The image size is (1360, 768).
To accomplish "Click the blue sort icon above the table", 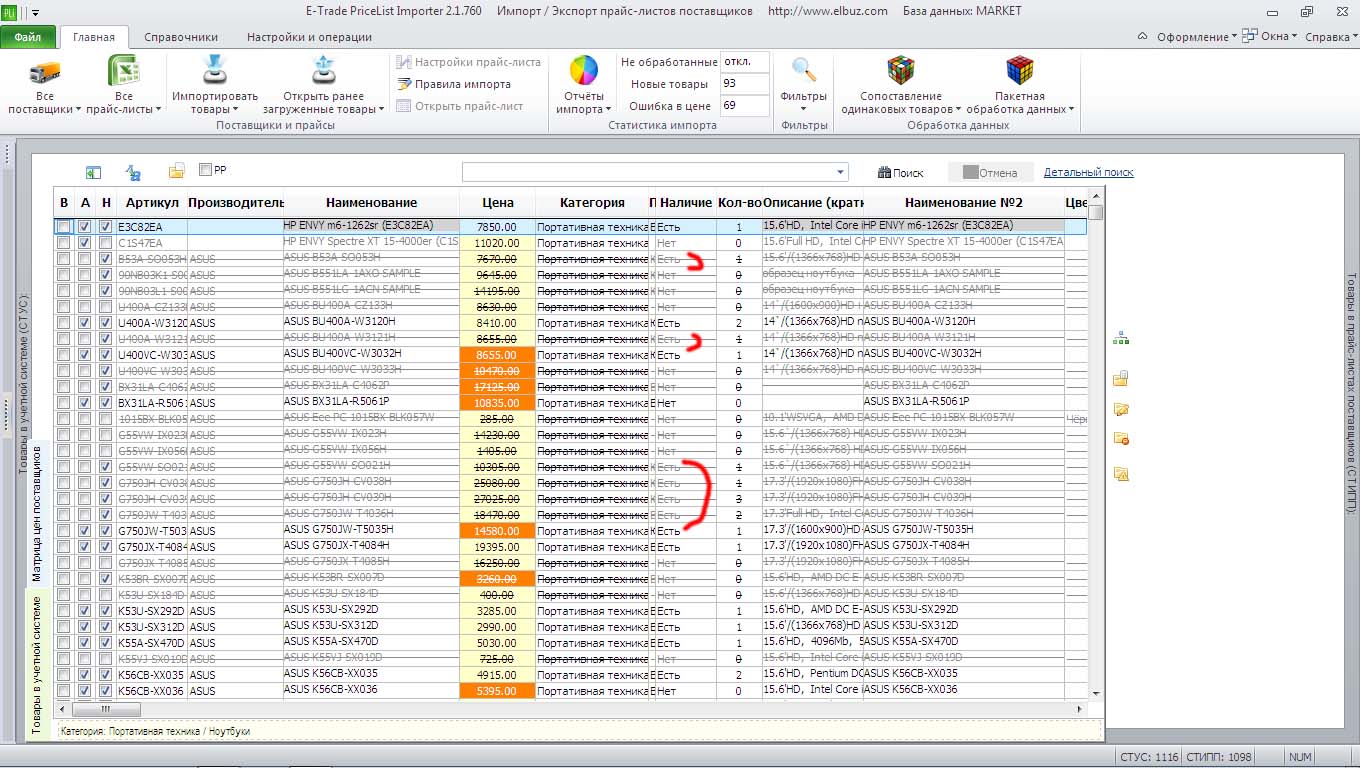I will click(132, 172).
